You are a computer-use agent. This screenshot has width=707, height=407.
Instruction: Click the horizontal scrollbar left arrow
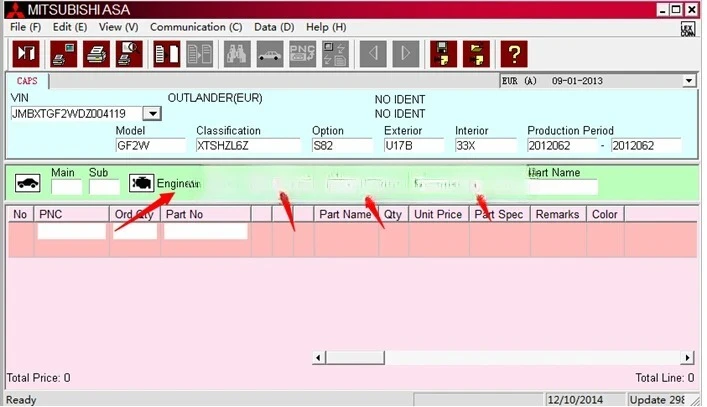pos(318,358)
